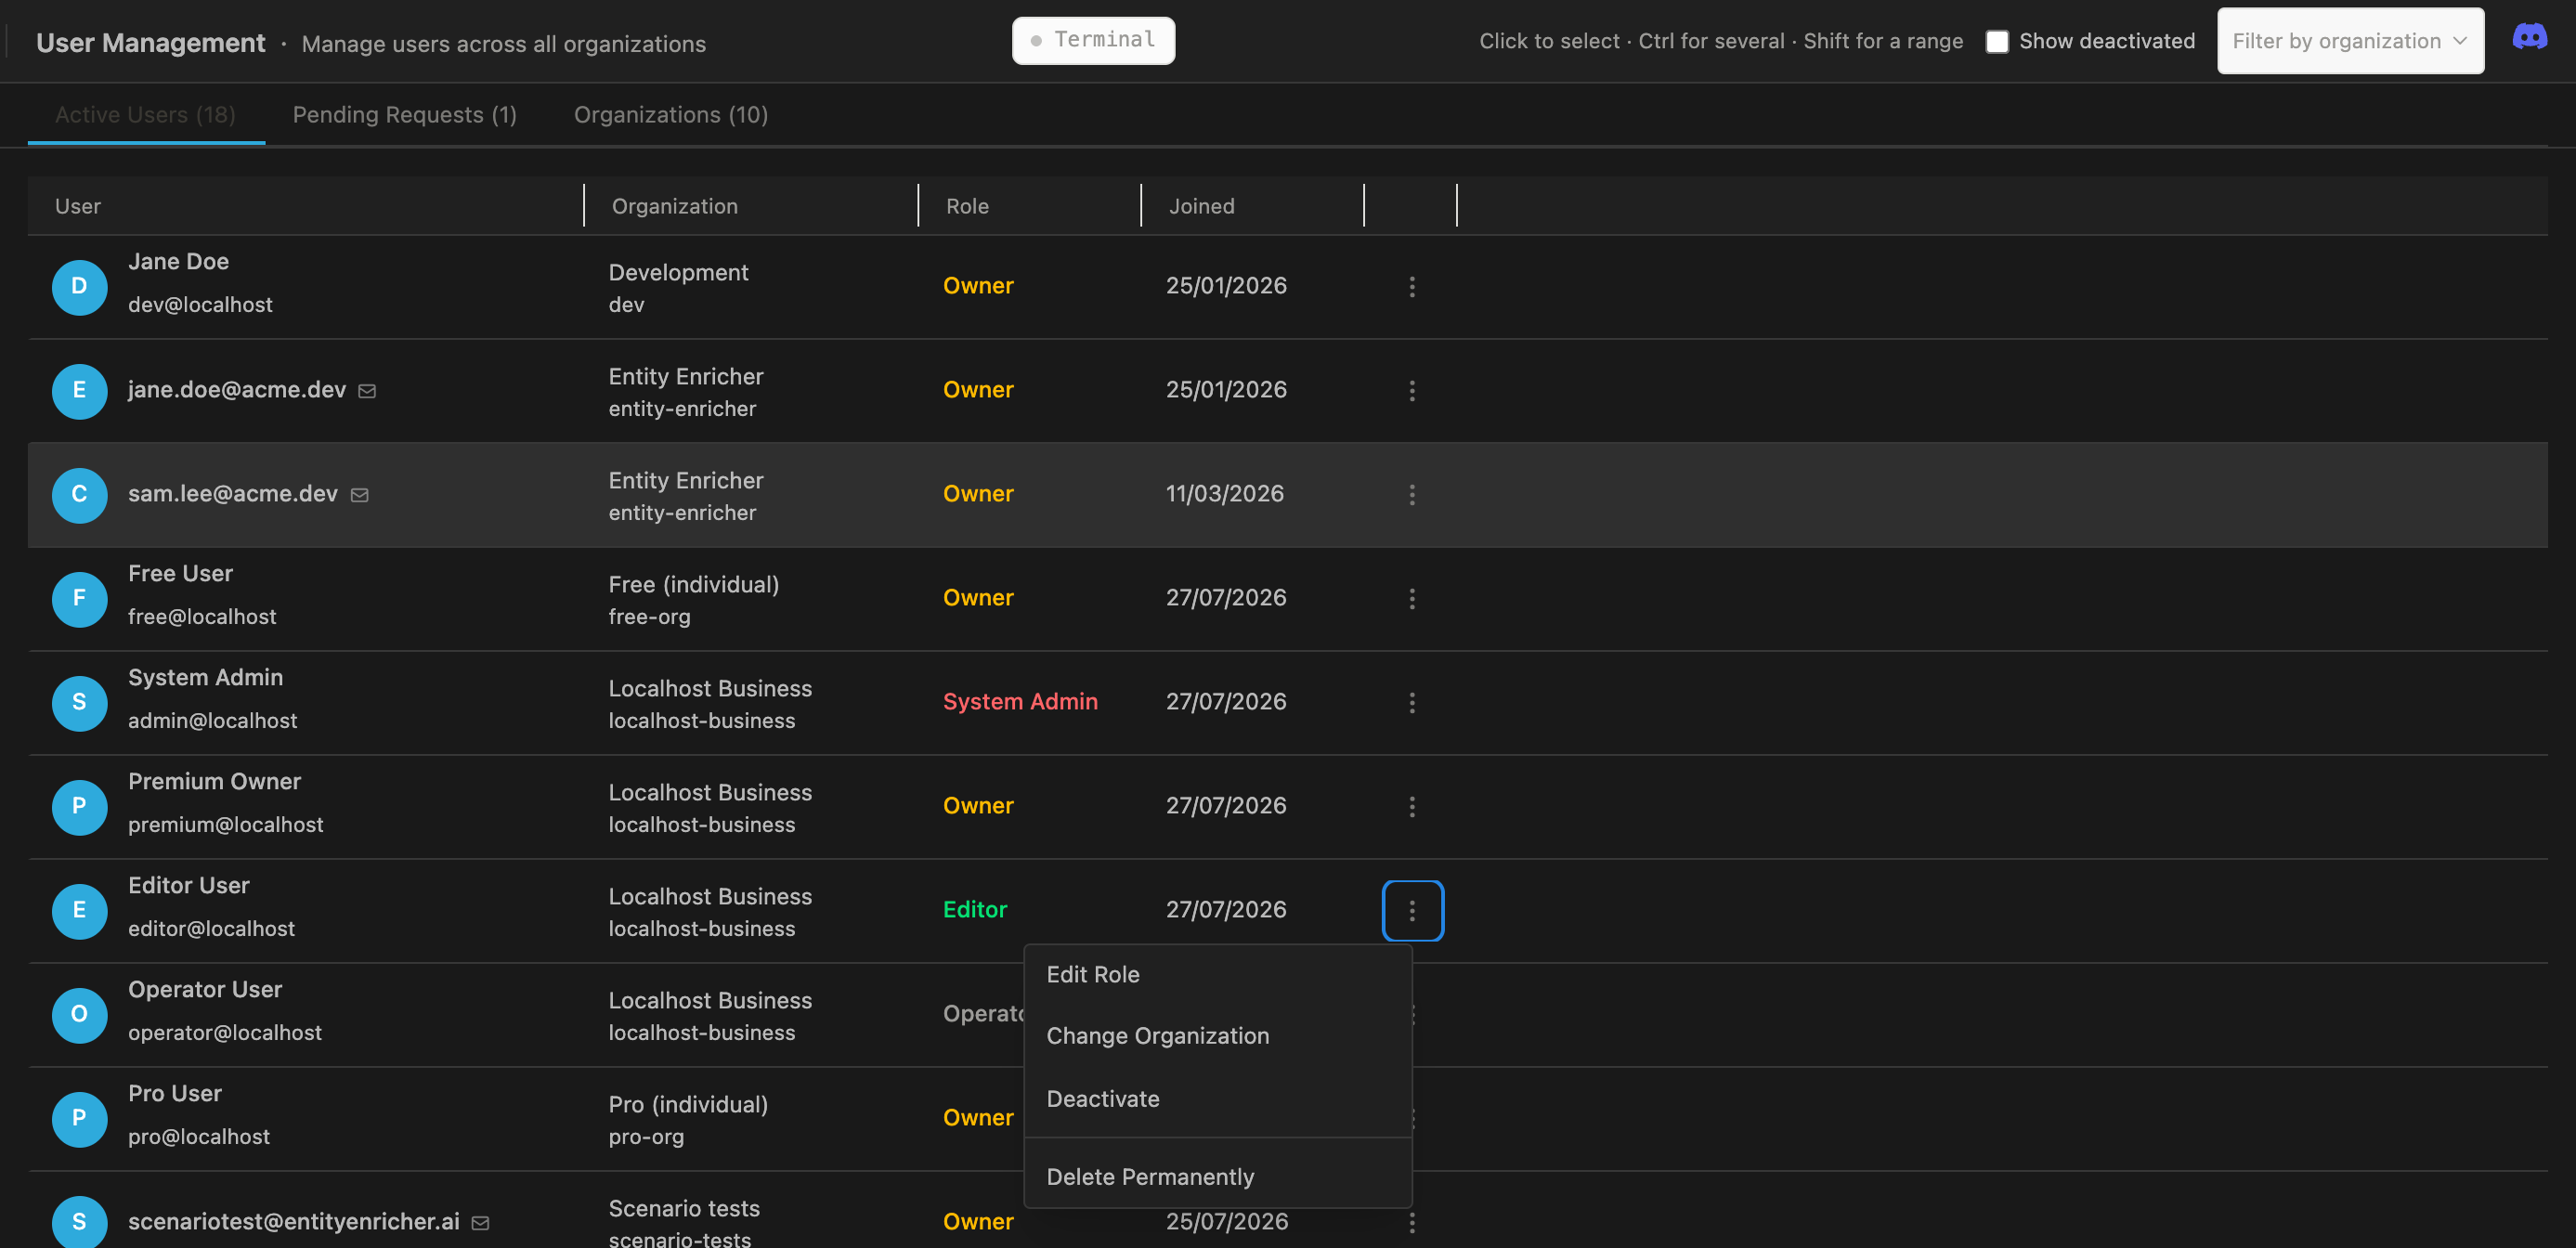
Task: Switch to the Pending Requests tab
Action: [x=405, y=115]
